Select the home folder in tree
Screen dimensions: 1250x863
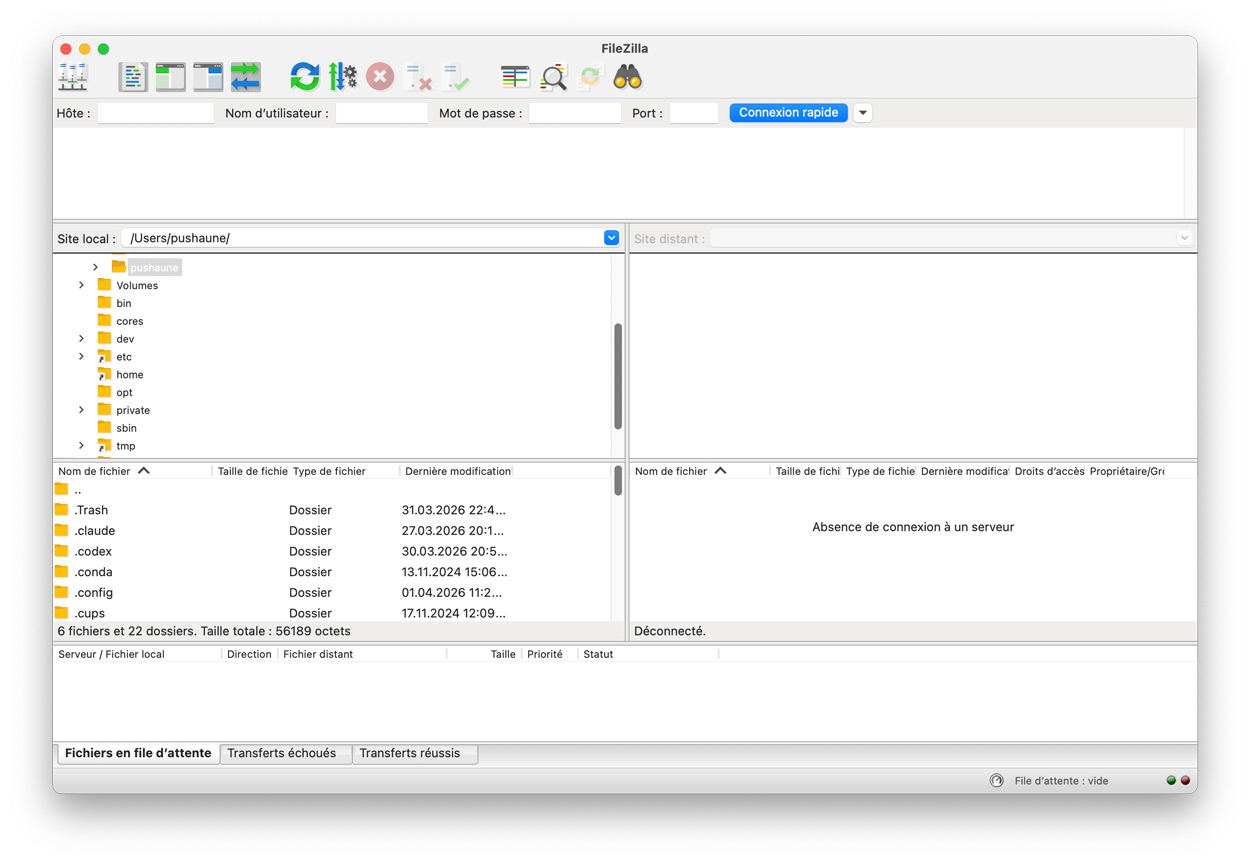(x=130, y=375)
